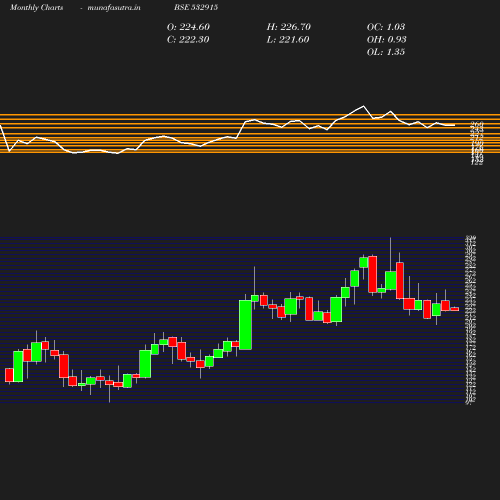Click the 'BSE 532915' symbol label
Image resolution: width=500 pixels, height=500 pixels.
(196, 8)
